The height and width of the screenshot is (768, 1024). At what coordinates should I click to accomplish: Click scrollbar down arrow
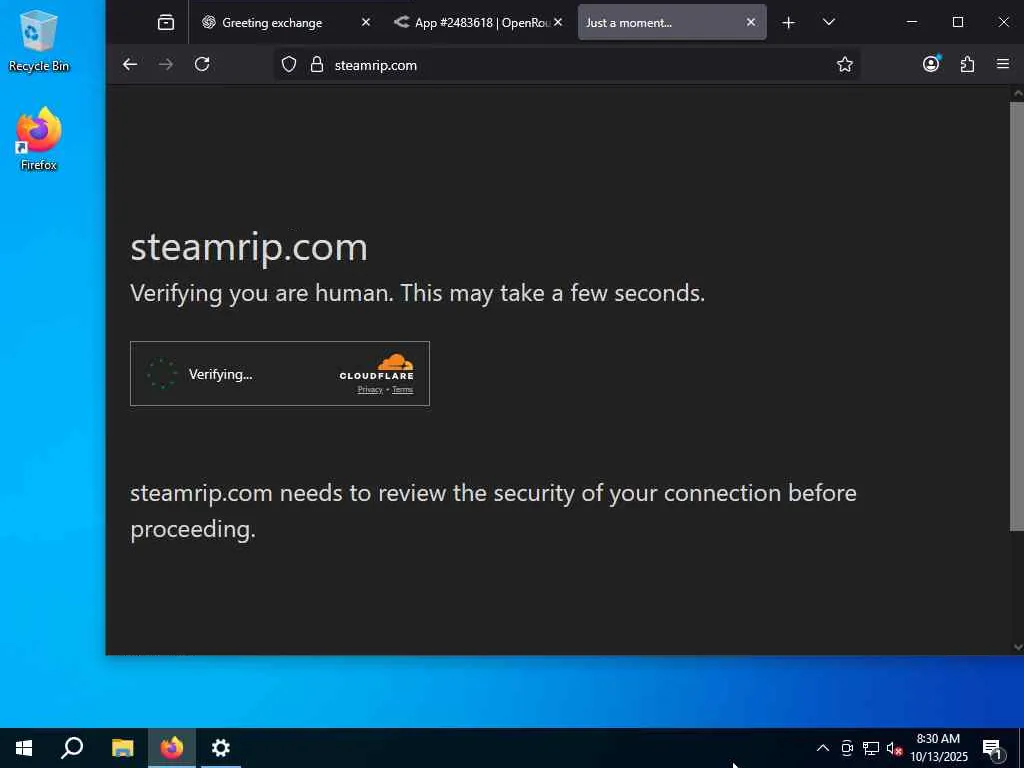[x=1017, y=647]
